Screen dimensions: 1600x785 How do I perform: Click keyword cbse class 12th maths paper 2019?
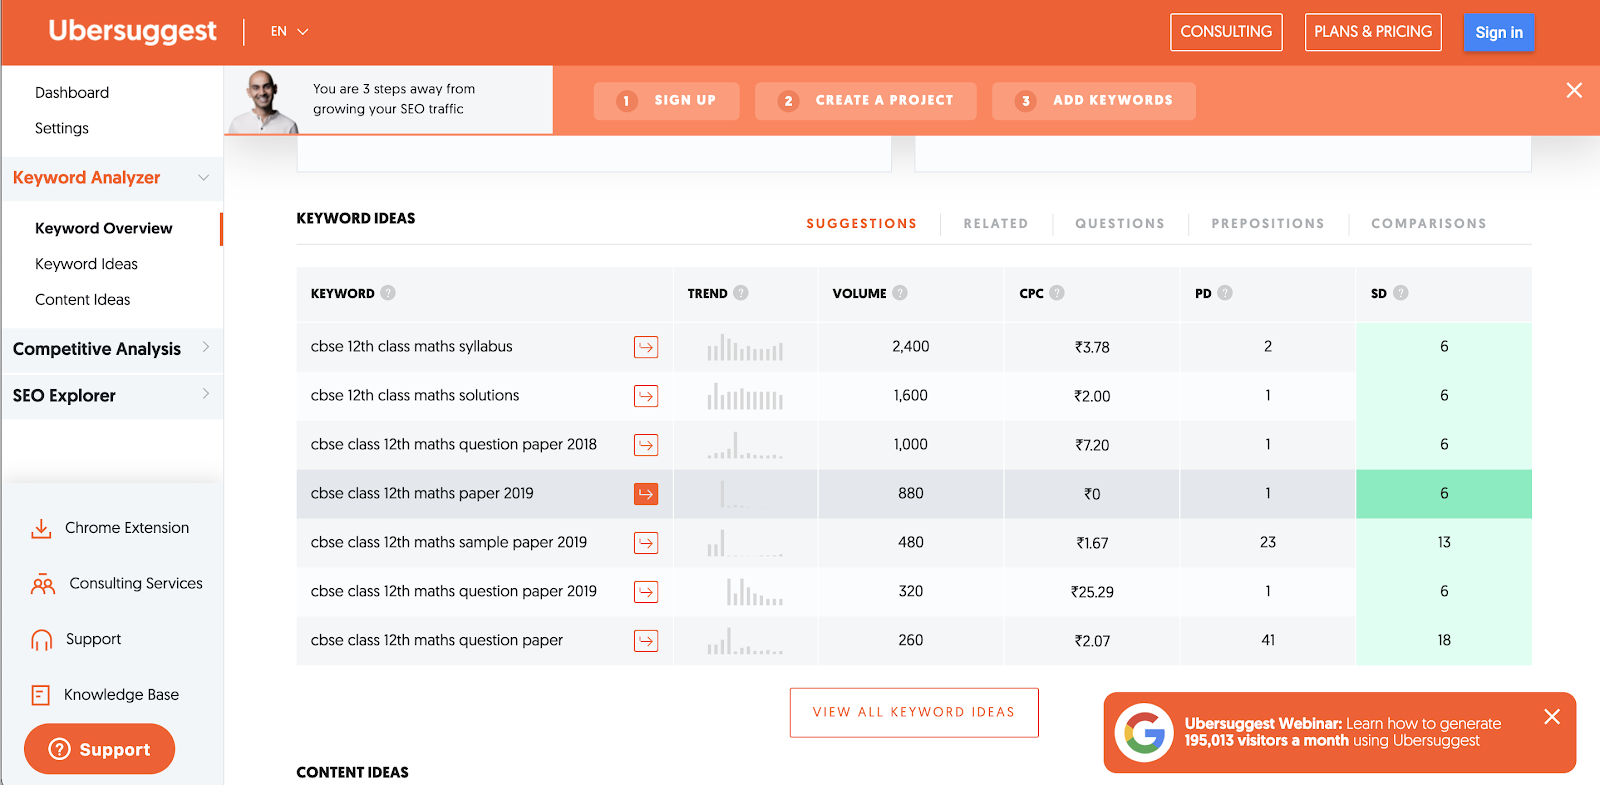422,494
